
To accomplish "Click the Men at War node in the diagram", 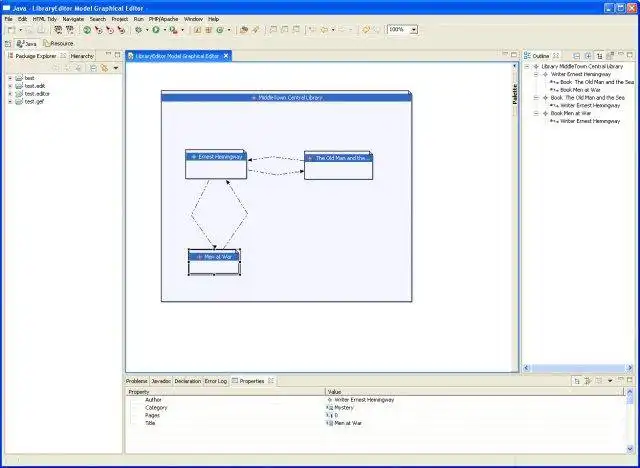I will click(x=214, y=262).
